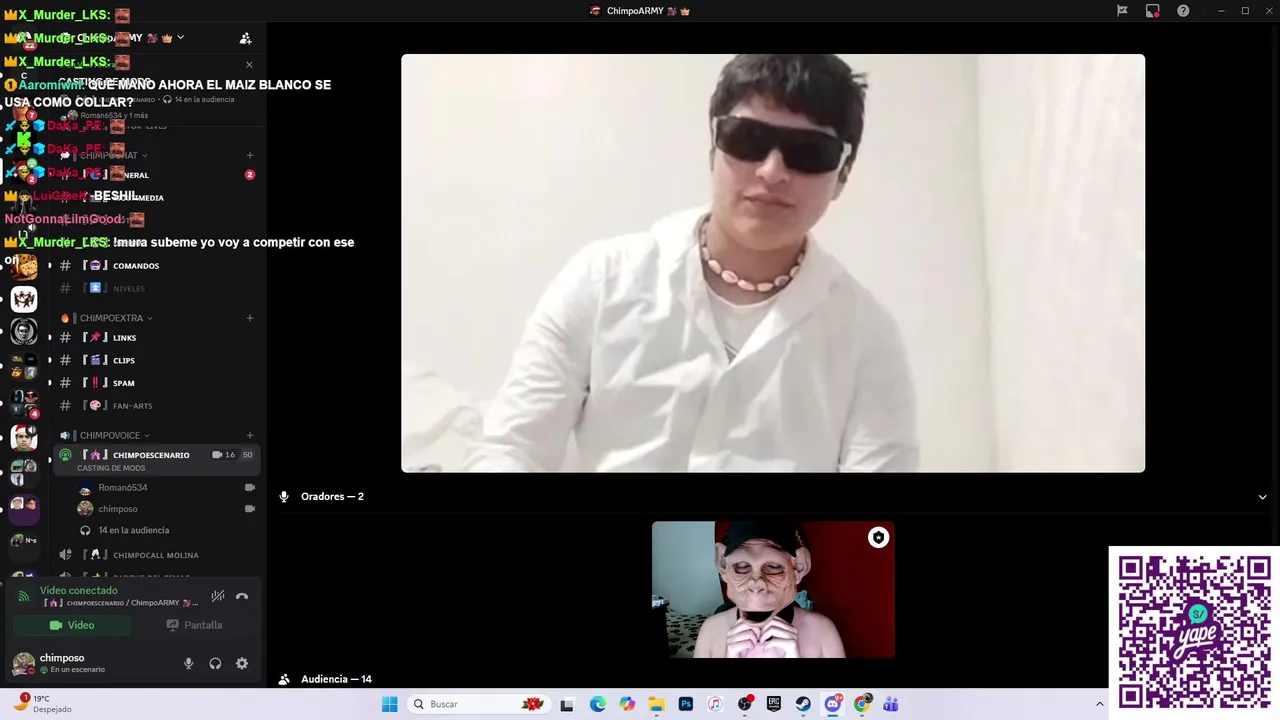This screenshot has width=1280, height=720.
Task: Select user Roman6534 in the stage list
Action: tap(122, 488)
